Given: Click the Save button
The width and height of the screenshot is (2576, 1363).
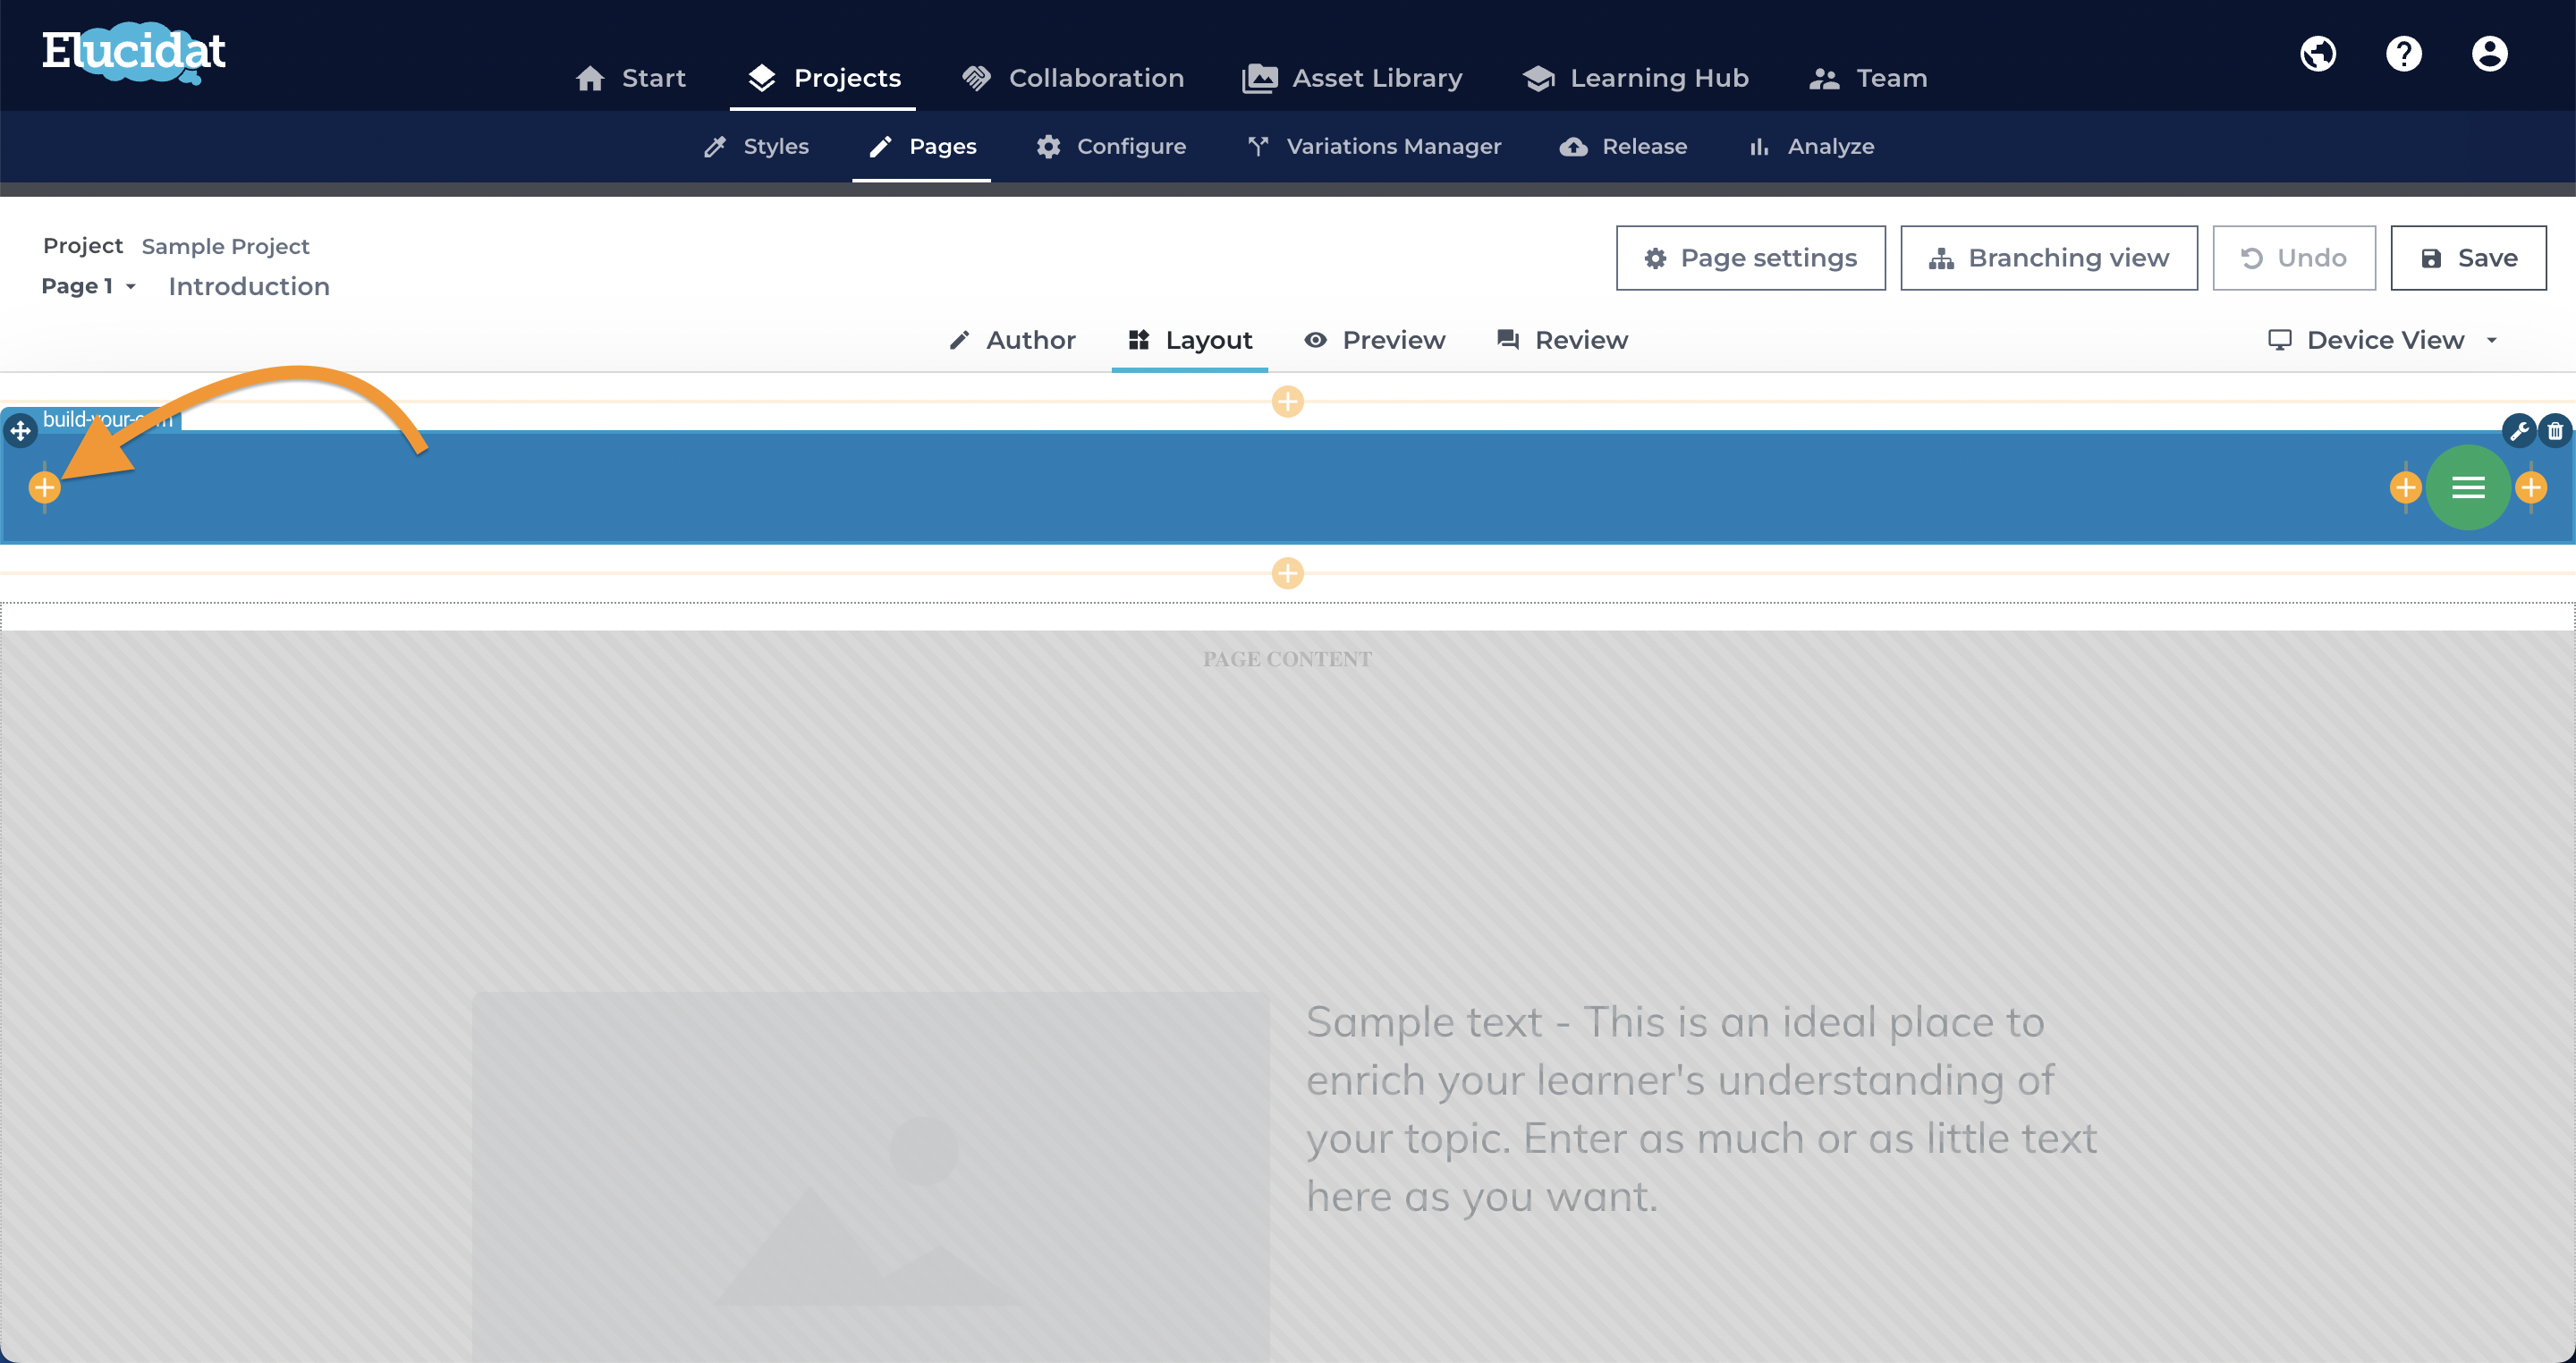Looking at the screenshot, I should 2468,258.
